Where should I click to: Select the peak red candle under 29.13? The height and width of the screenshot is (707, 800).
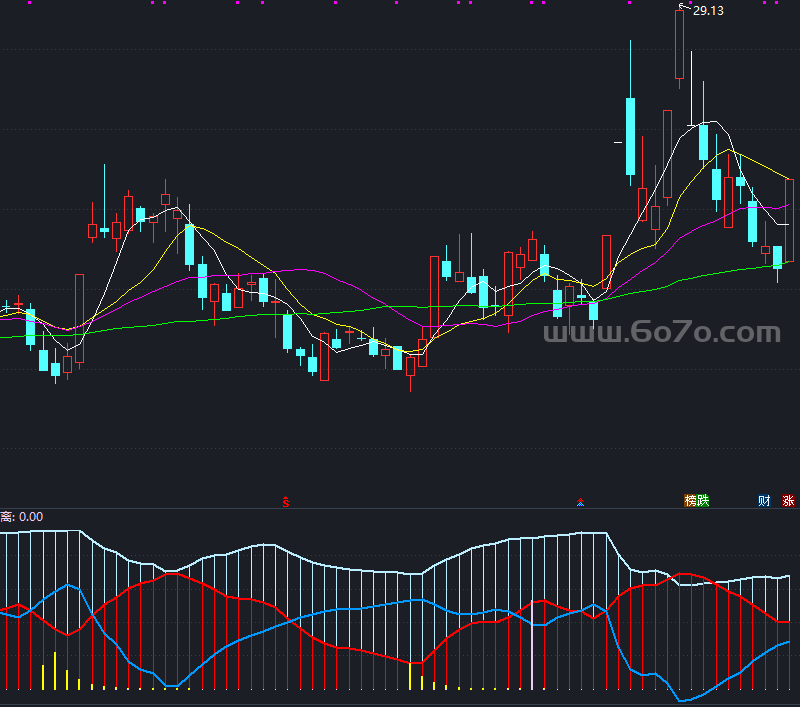point(680,45)
